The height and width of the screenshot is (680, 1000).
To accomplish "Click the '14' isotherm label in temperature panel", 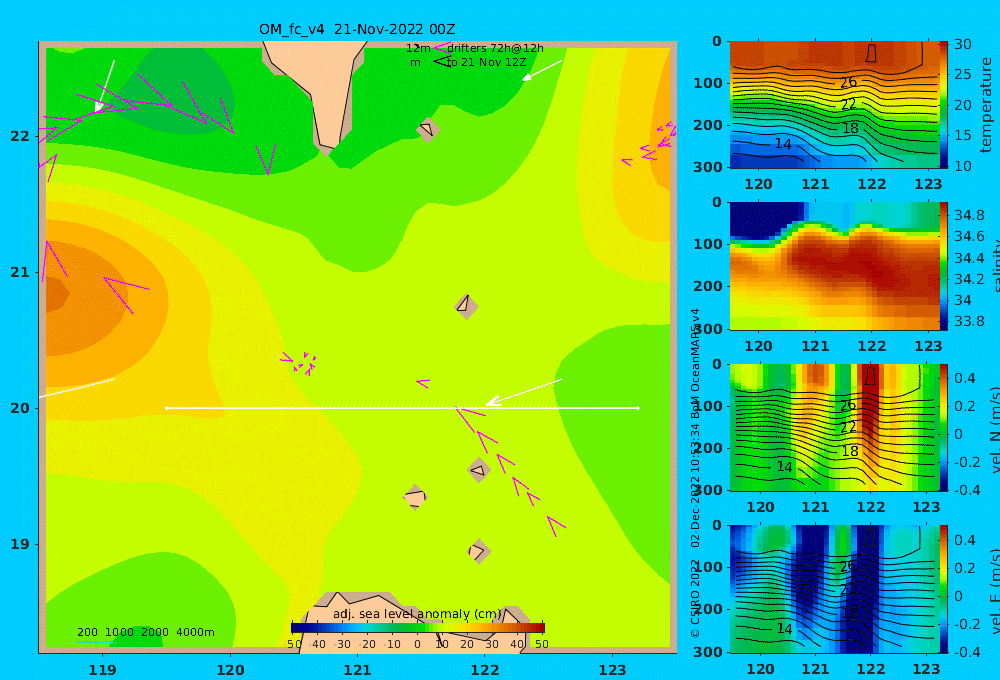I will click(x=783, y=144).
